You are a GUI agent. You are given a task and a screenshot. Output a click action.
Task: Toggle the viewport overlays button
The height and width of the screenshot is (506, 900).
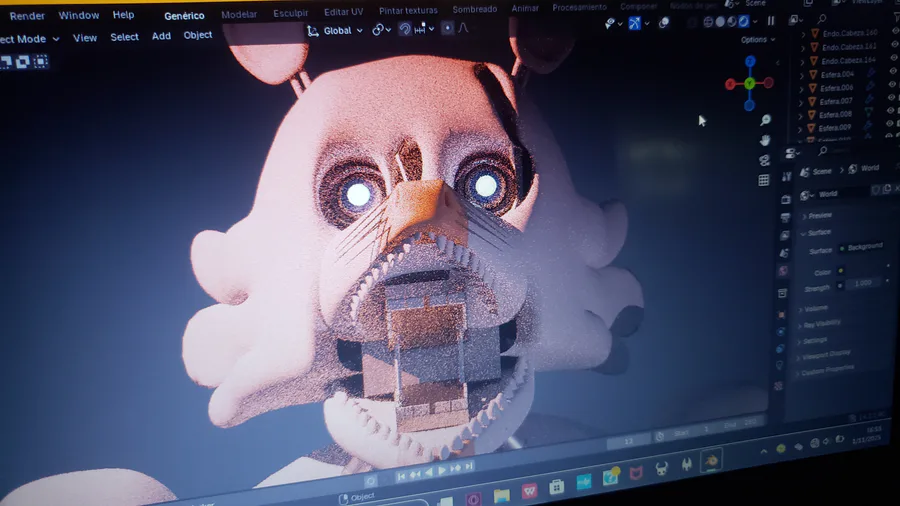pyautogui.click(x=664, y=22)
